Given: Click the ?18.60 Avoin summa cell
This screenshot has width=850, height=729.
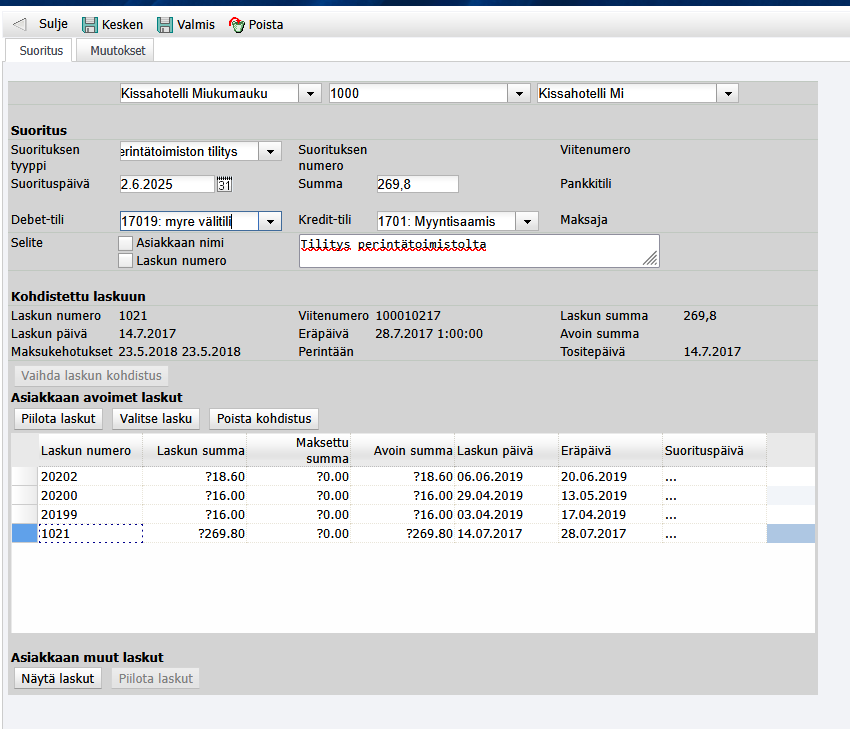Looking at the screenshot, I should click(403, 476).
